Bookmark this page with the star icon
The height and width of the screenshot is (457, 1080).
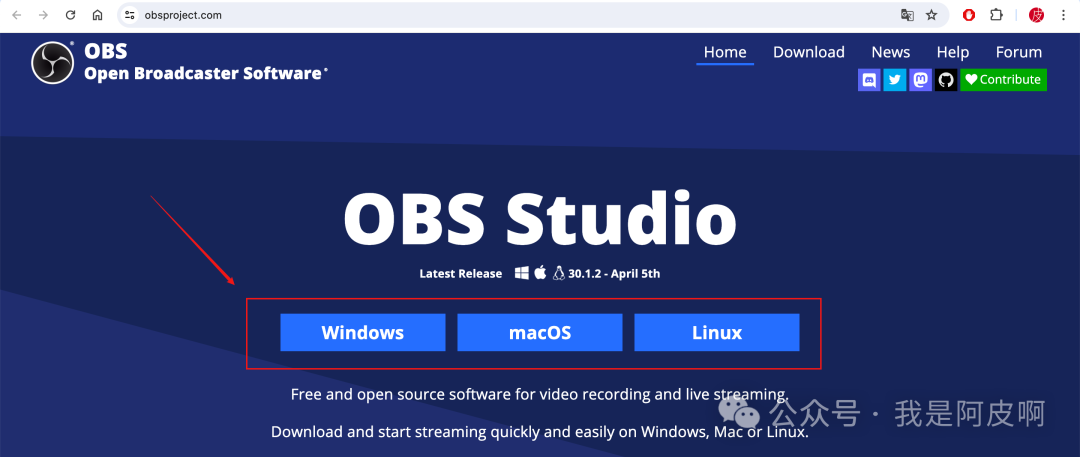[x=932, y=15]
